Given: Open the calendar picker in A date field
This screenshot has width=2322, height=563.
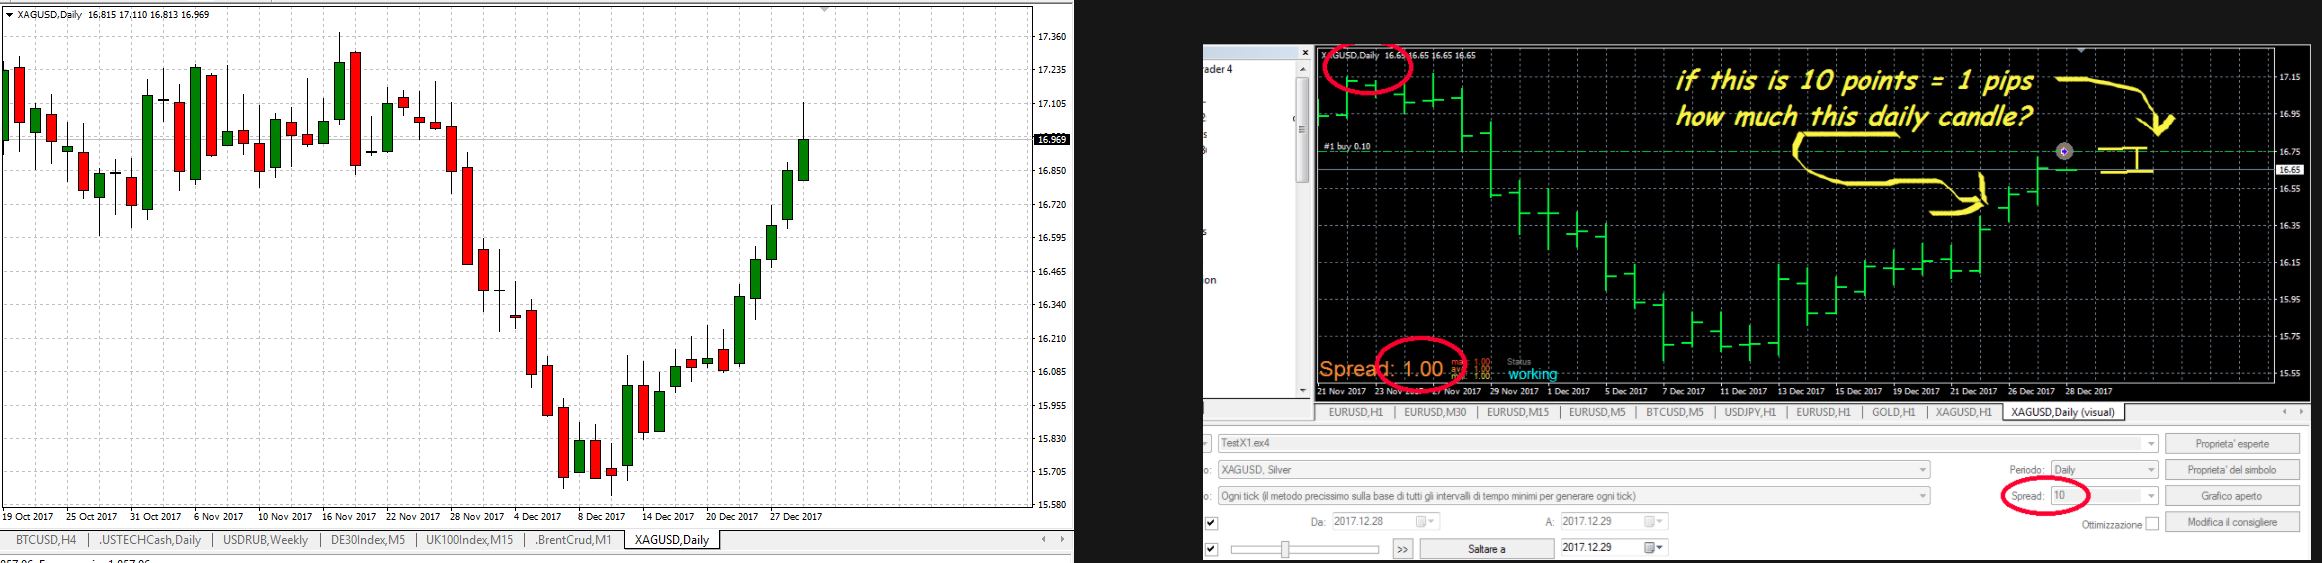Looking at the screenshot, I should coord(1654,522).
